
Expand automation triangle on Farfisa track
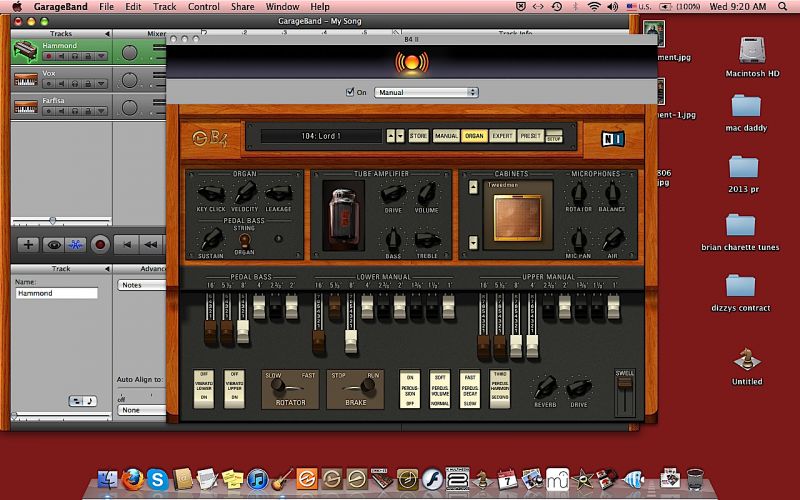(101, 111)
